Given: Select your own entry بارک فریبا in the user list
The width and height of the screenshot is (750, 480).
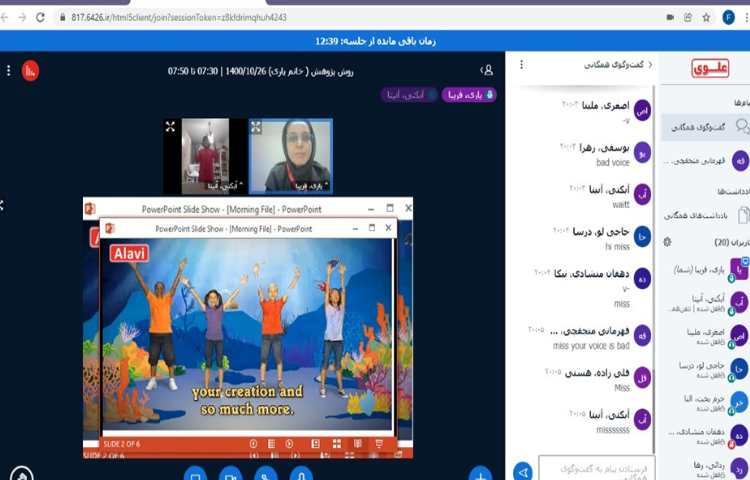Looking at the screenshot, I should click(706, 271).
